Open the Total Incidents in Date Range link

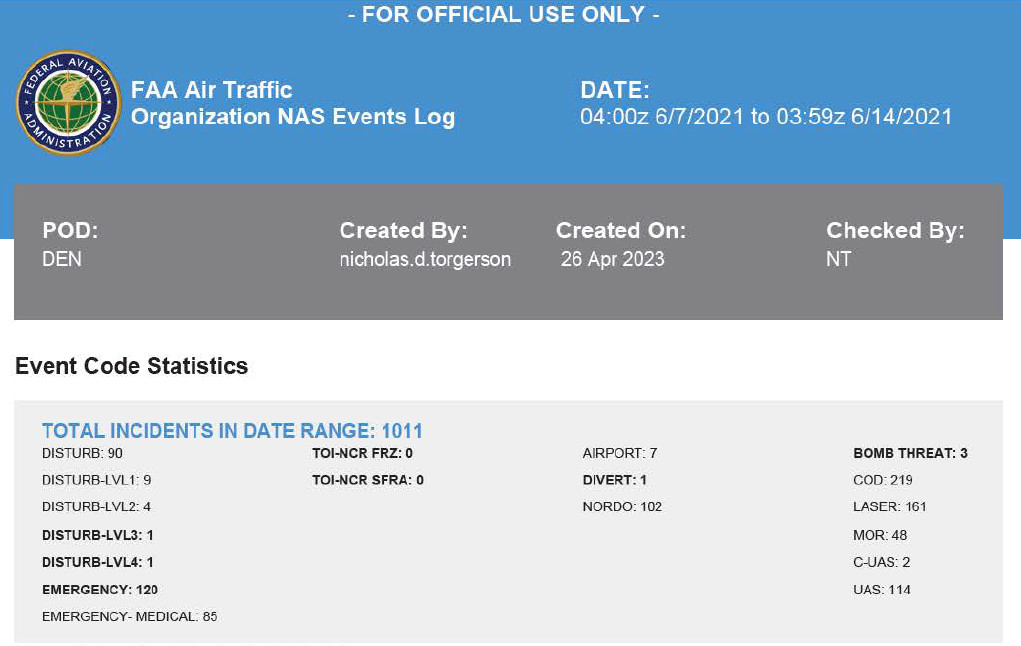pyautogui.click(x=232, y=431)
